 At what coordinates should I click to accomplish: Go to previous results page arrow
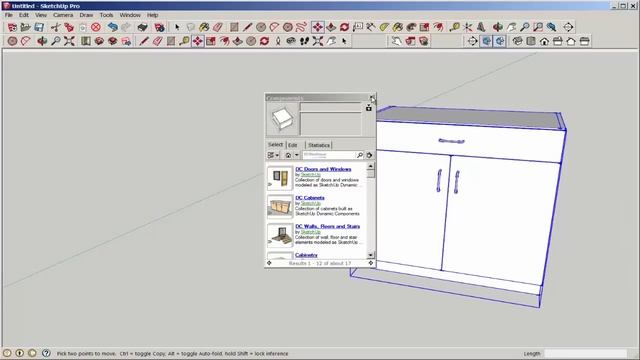[269, 263]
